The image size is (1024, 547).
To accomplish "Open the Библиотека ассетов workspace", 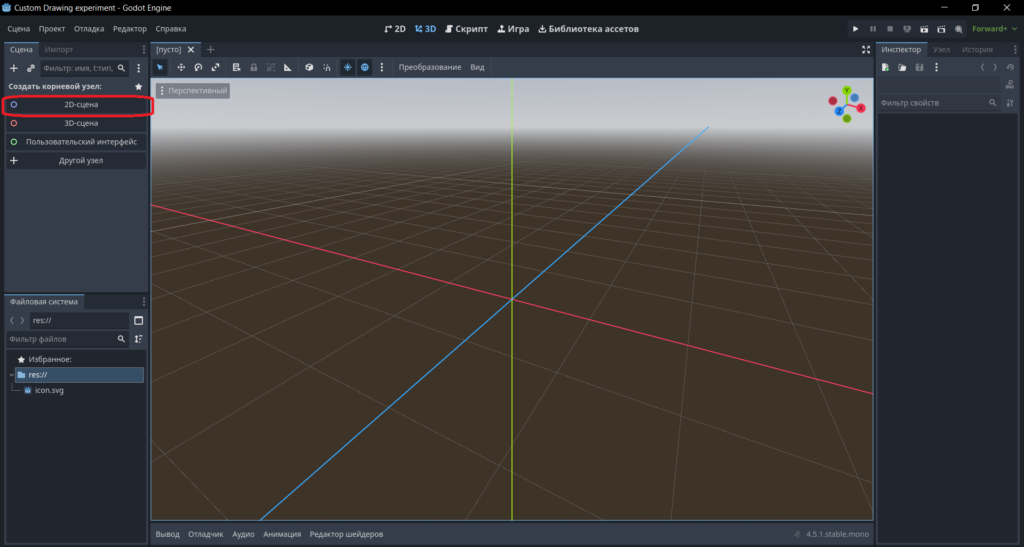I will 588,29.
